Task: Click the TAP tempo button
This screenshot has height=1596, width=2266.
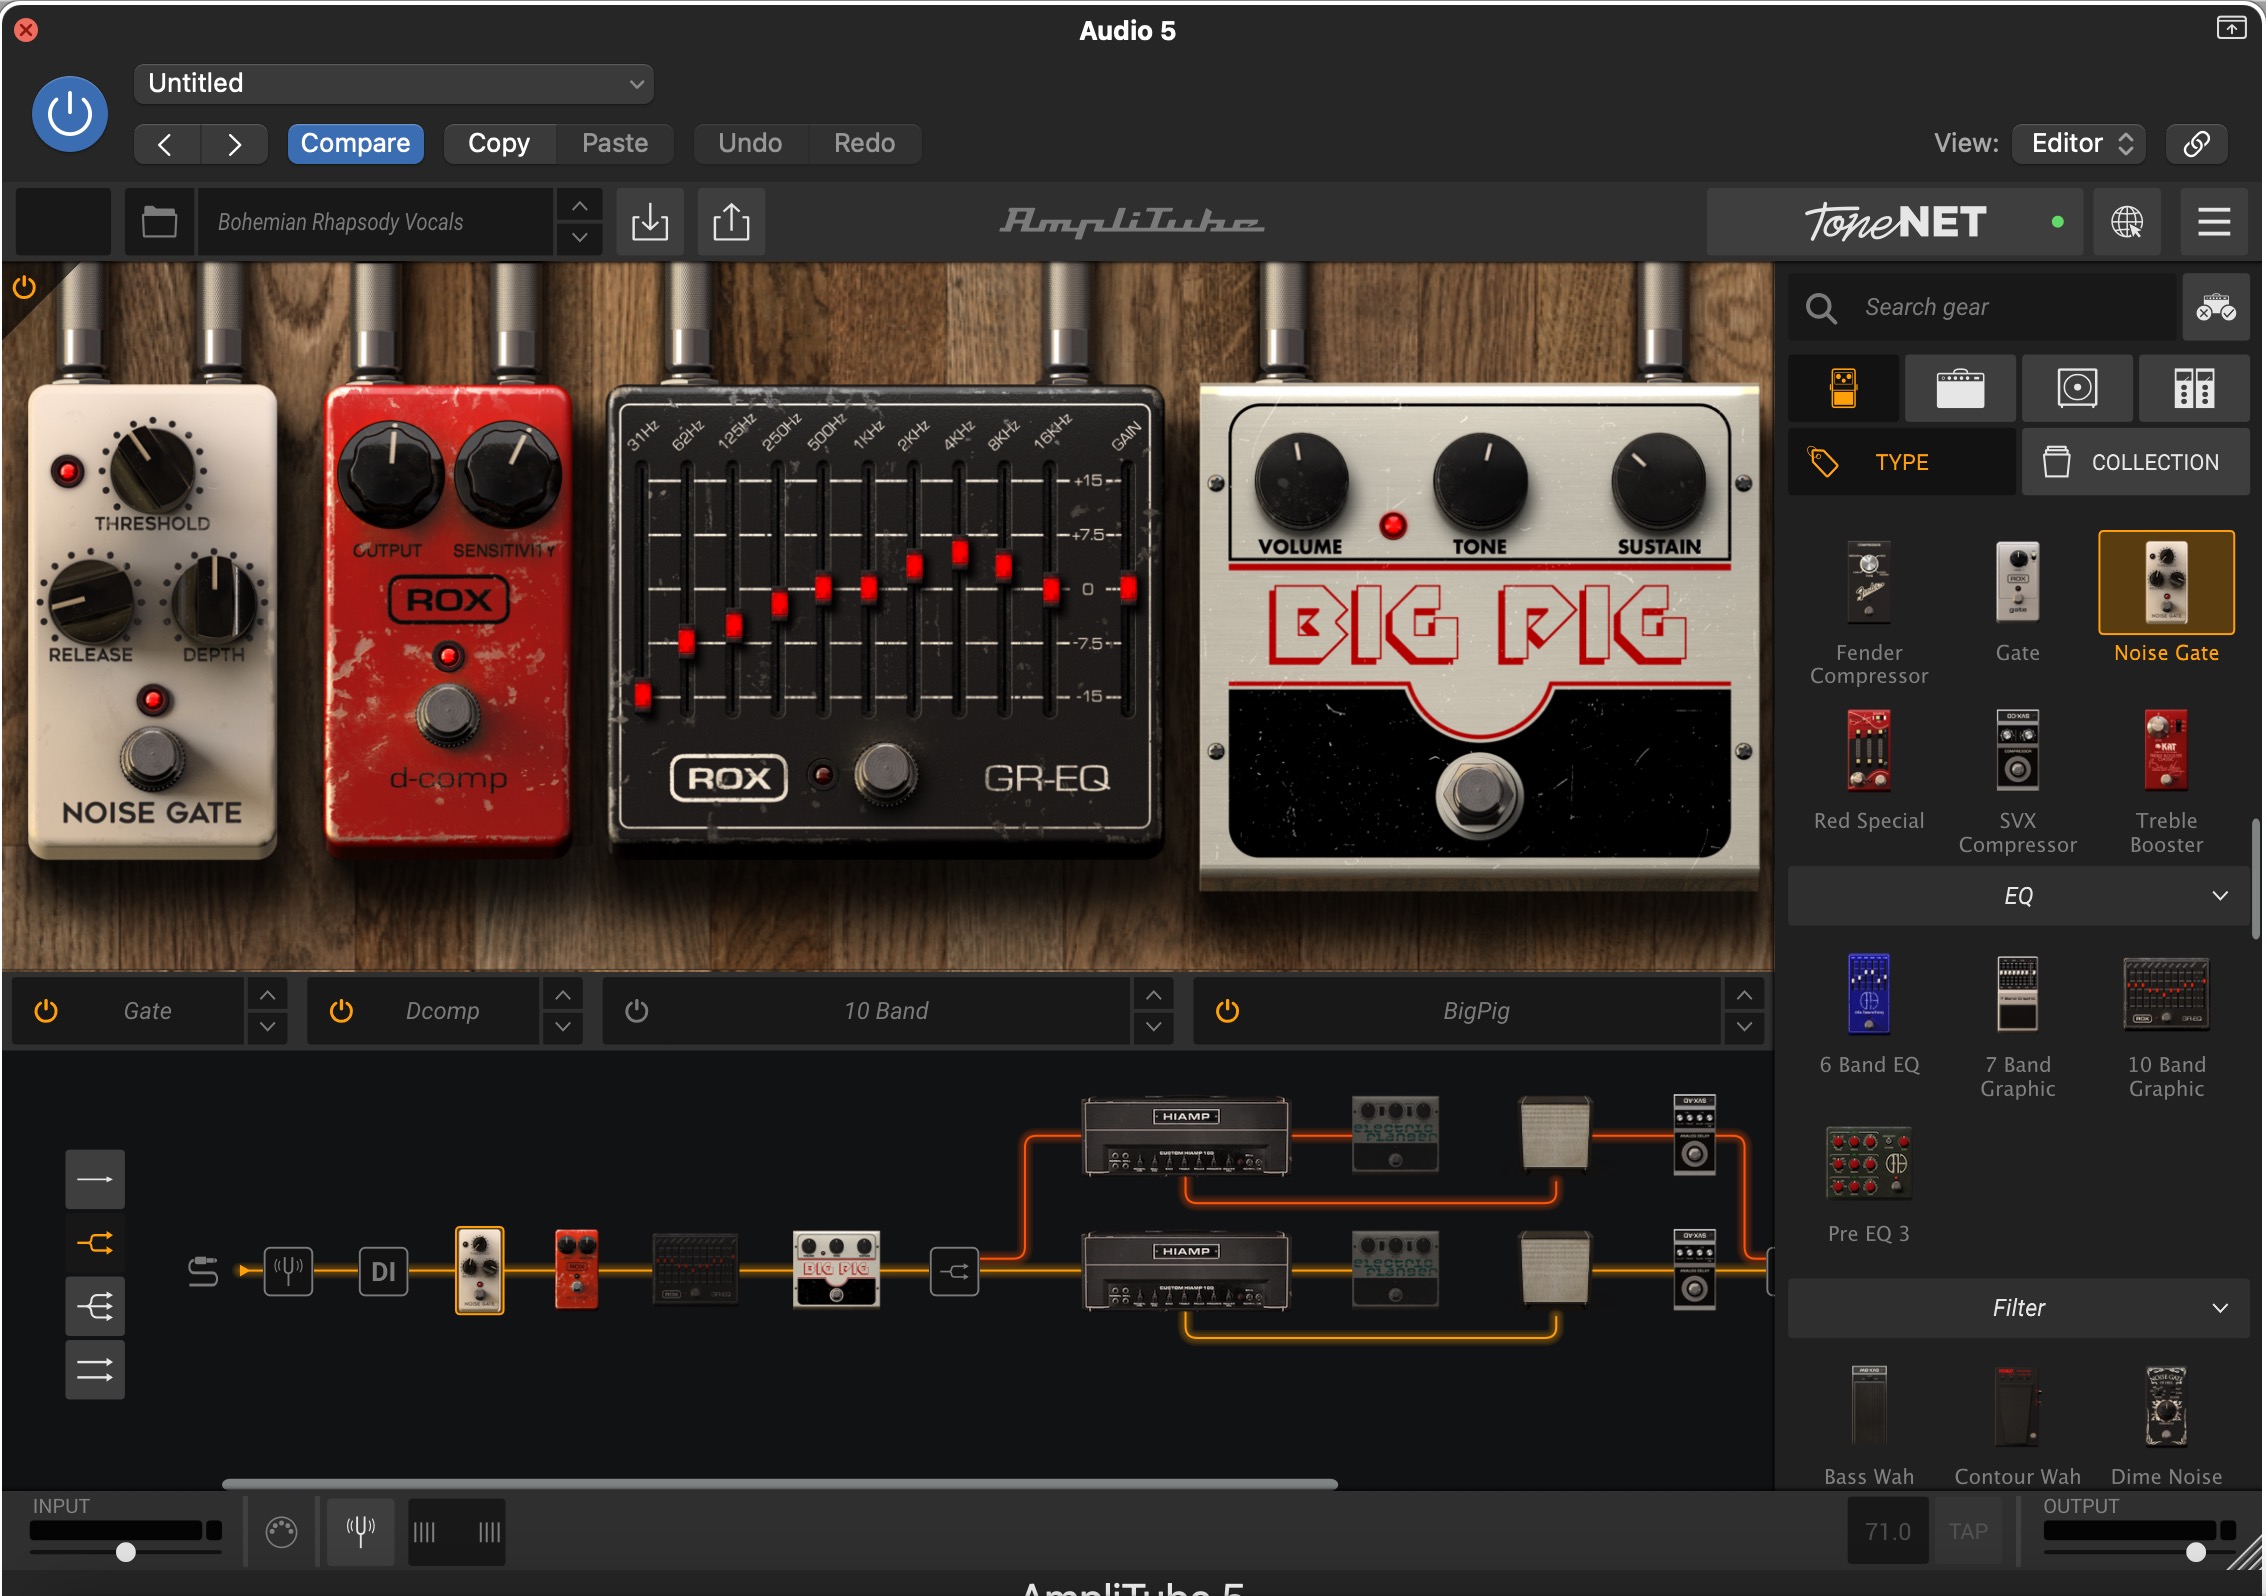Action: 1968,1531
